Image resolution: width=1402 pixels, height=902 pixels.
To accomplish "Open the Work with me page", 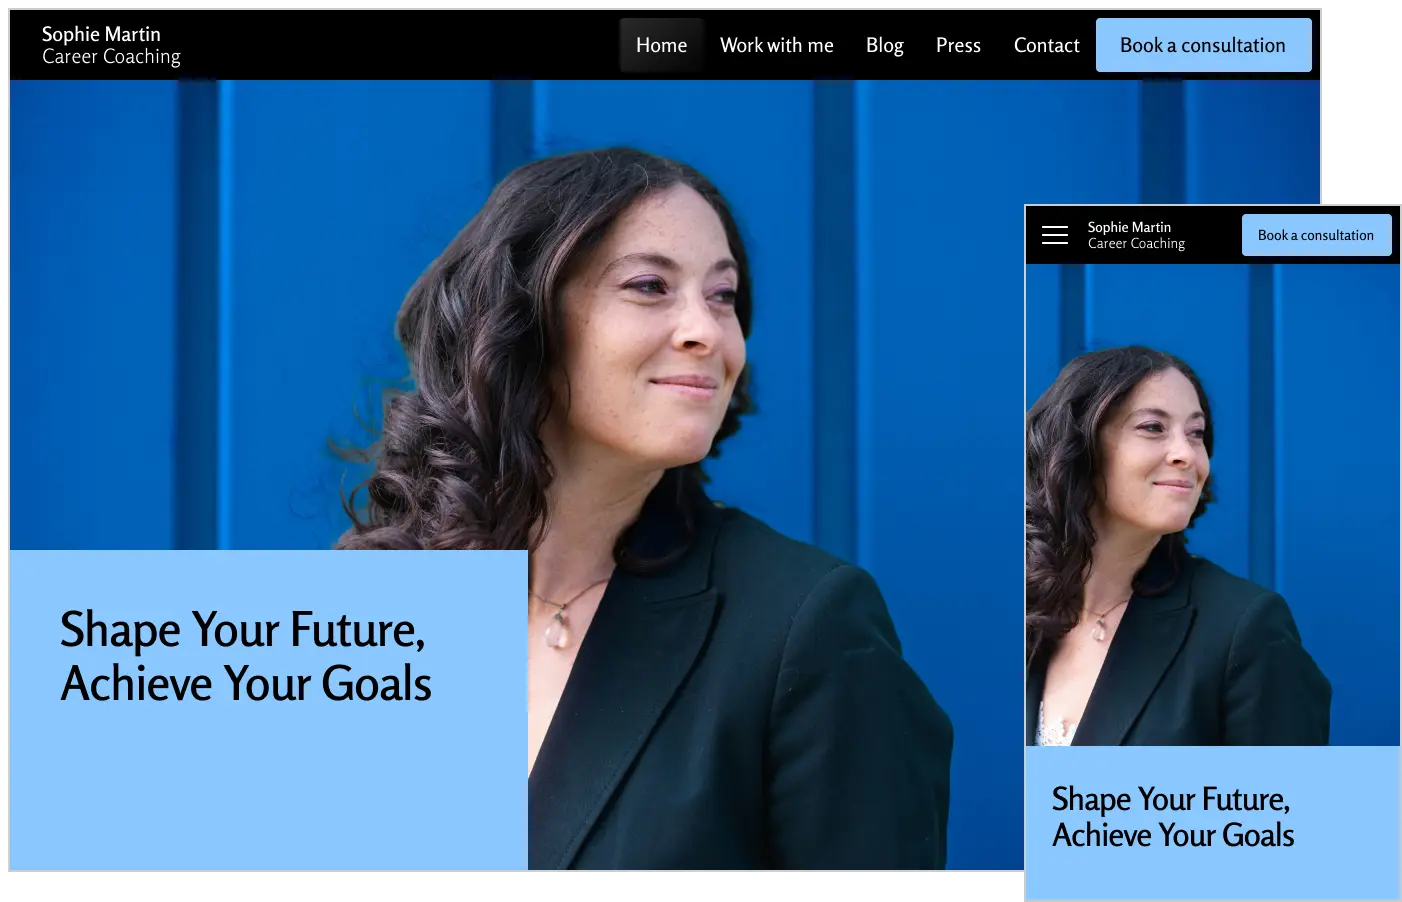I will pyautogui.click(x=776, y=45).
